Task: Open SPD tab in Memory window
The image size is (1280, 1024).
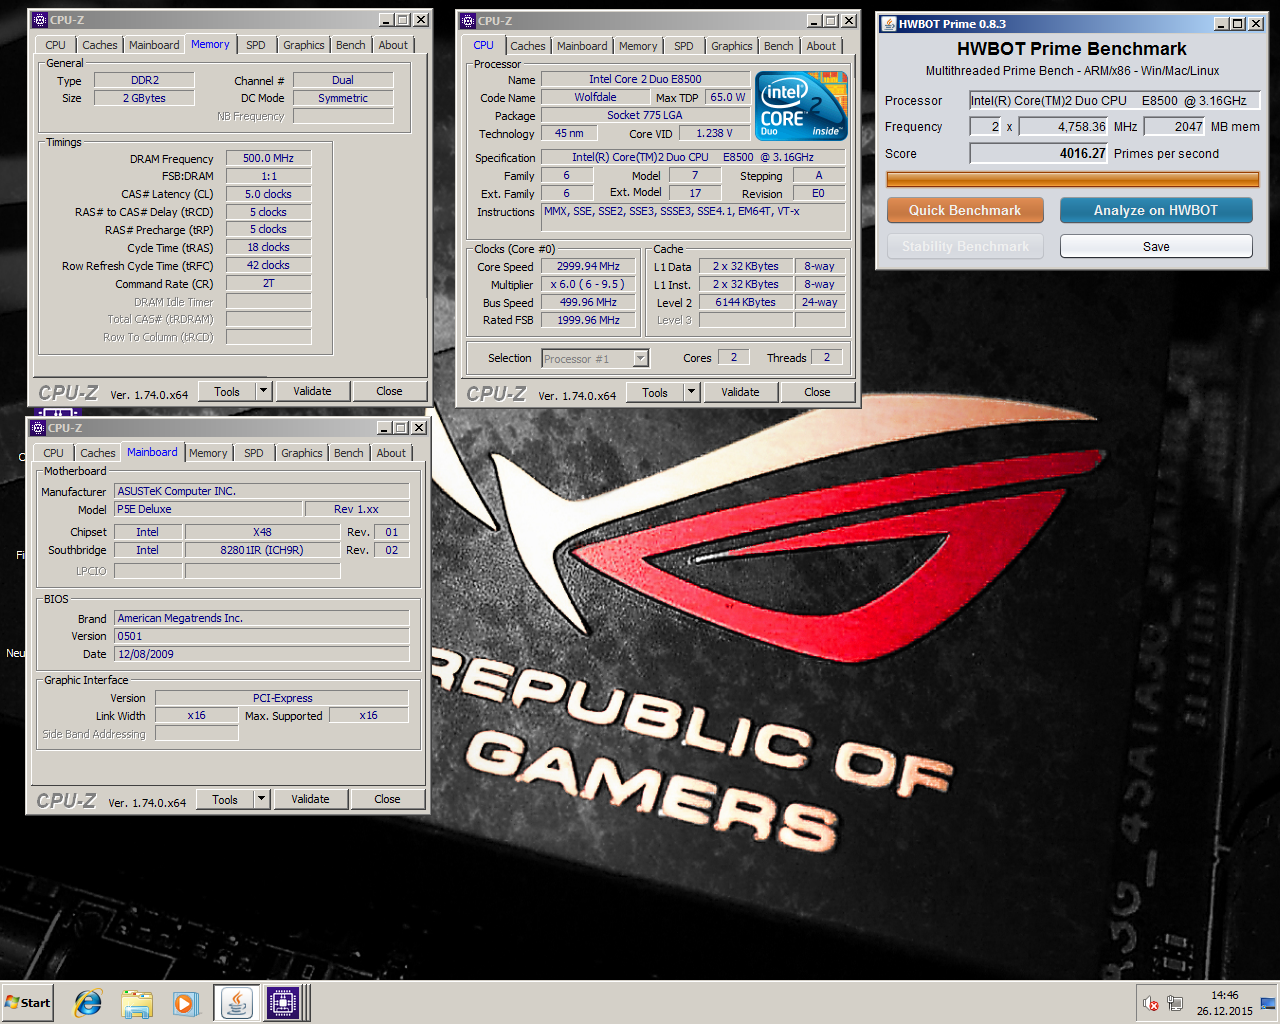Action: coord(256,45)
